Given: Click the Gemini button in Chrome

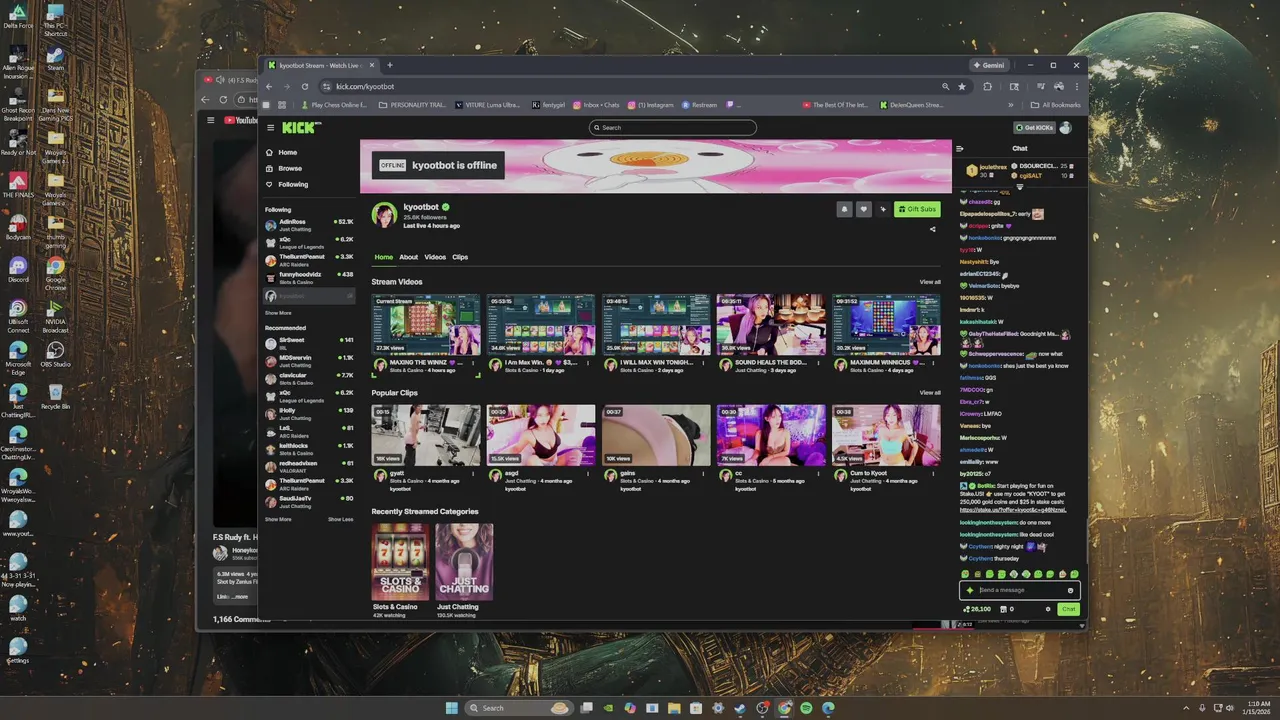Looking at the screenshot, I should tap(989, 65).
